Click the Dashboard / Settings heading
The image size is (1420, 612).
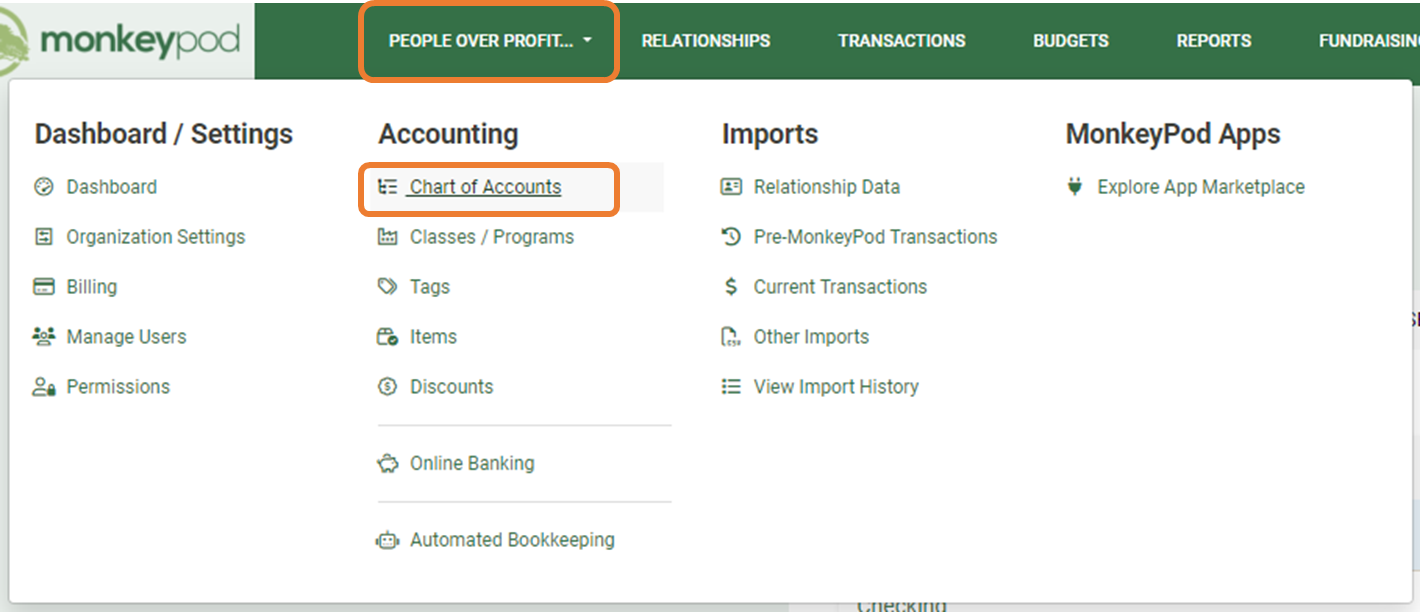164,134
